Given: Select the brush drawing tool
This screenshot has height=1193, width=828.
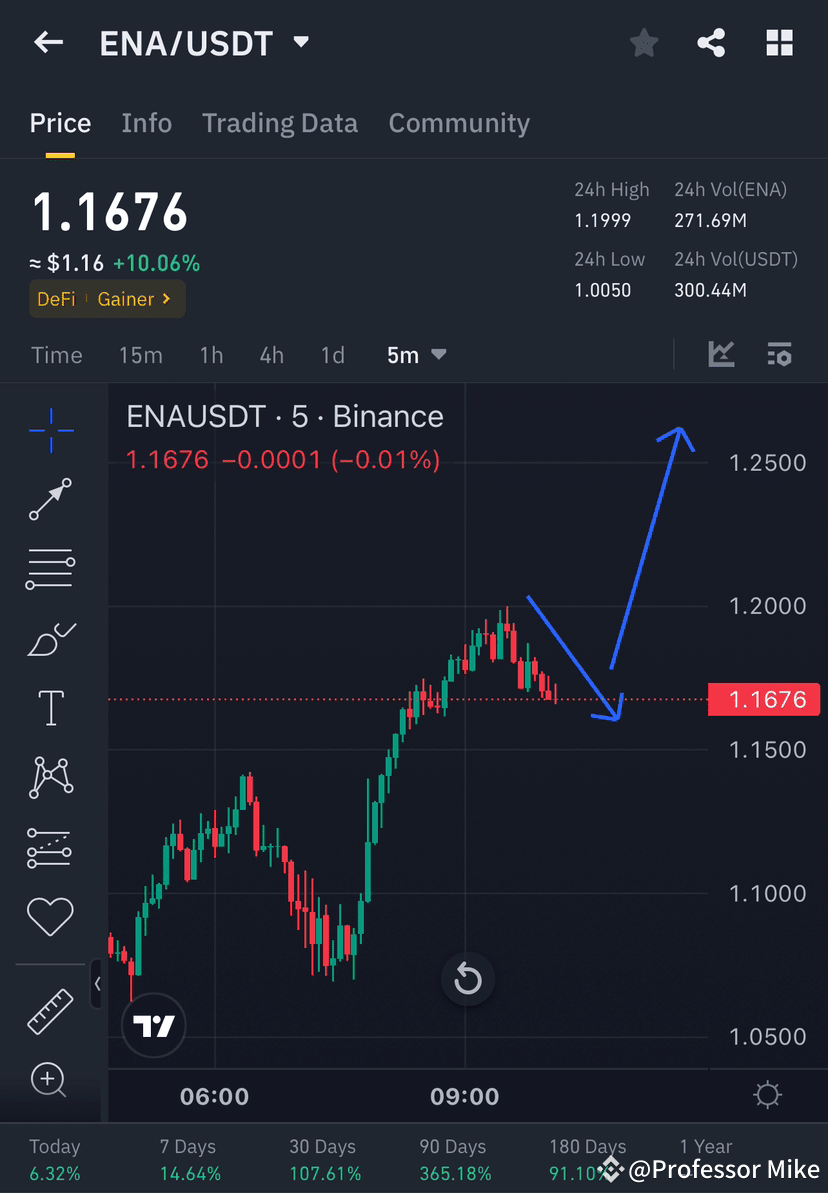Looking at the screenshot, I should (x=50, y=638).
